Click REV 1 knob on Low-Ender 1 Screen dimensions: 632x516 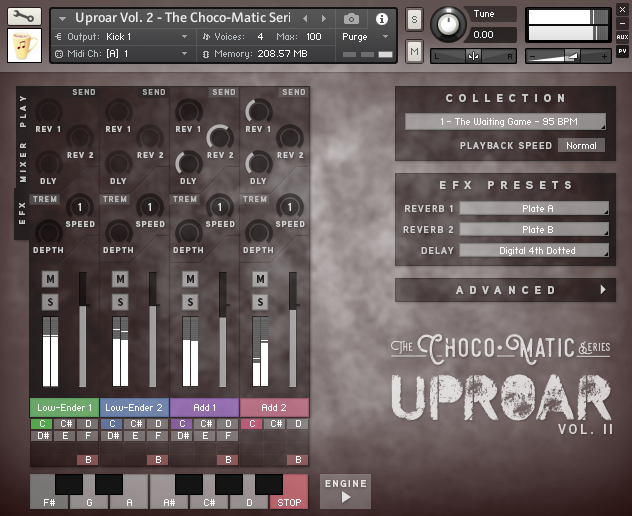click(x=49, y=111)
